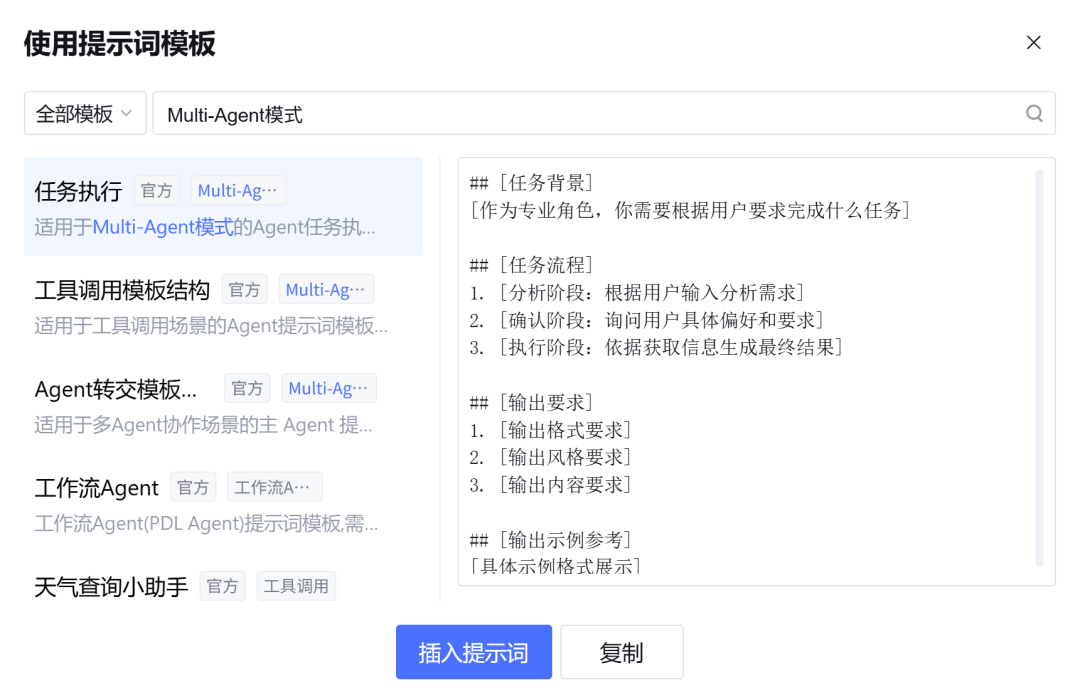Click the 复制 button
Viewport: 1080px width, 690px height.
point(622,651)
